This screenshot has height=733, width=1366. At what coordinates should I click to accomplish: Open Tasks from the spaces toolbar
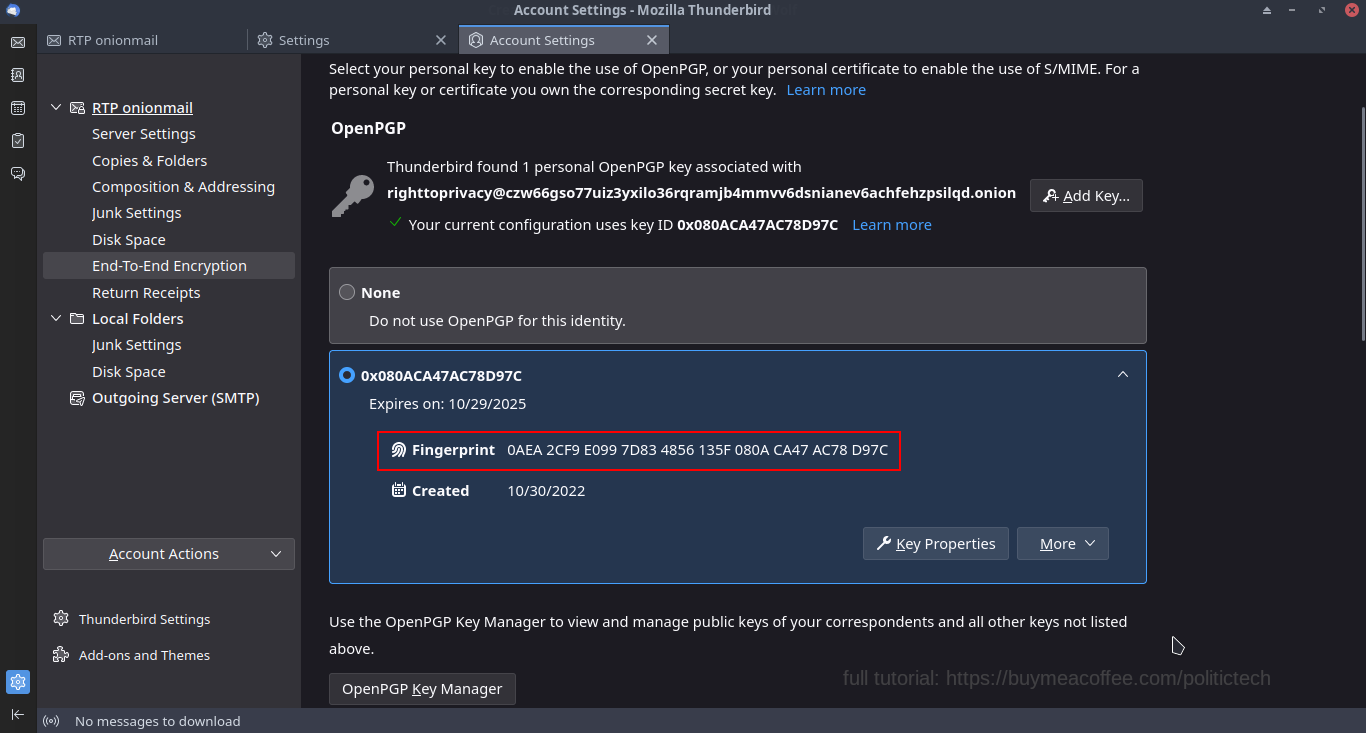point(17,141)
